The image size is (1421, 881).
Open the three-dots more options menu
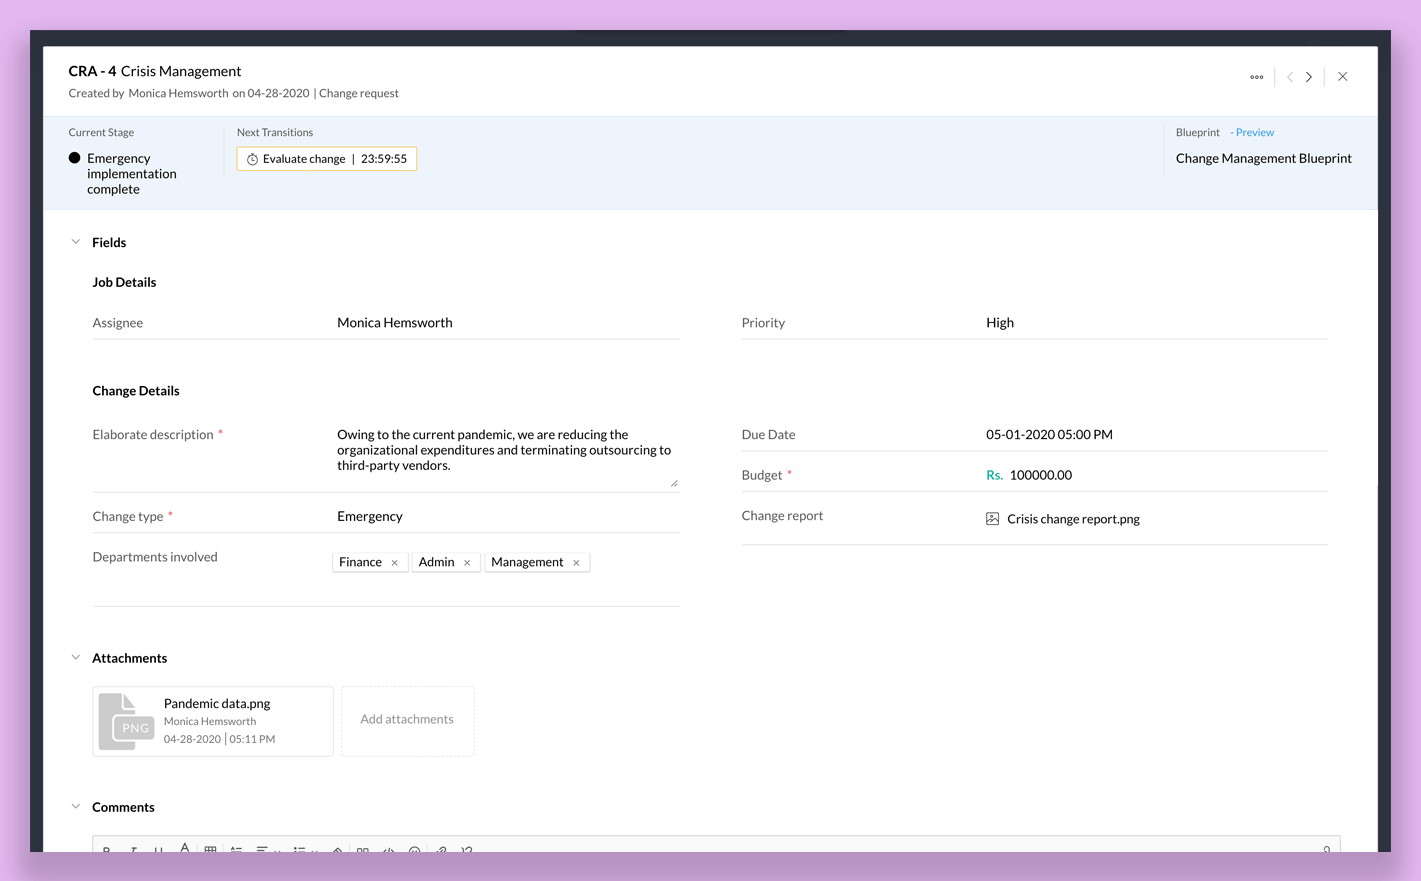click(1256, 77)
